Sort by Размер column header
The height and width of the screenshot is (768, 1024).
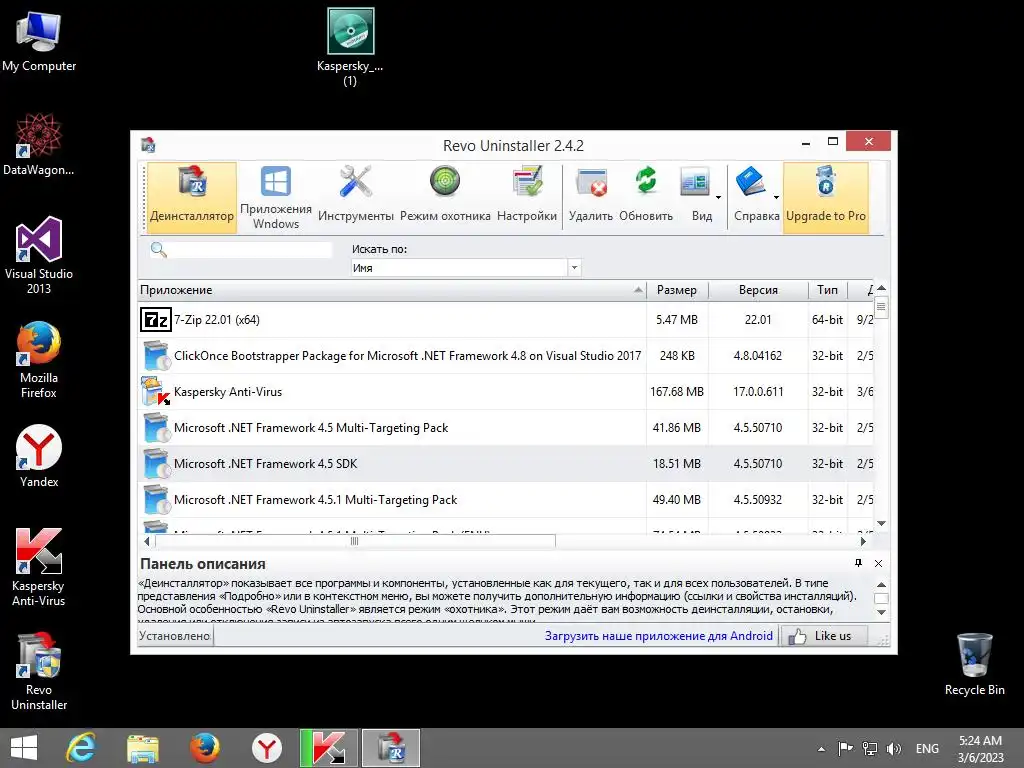pyautogui.click(x=677, y=290)
